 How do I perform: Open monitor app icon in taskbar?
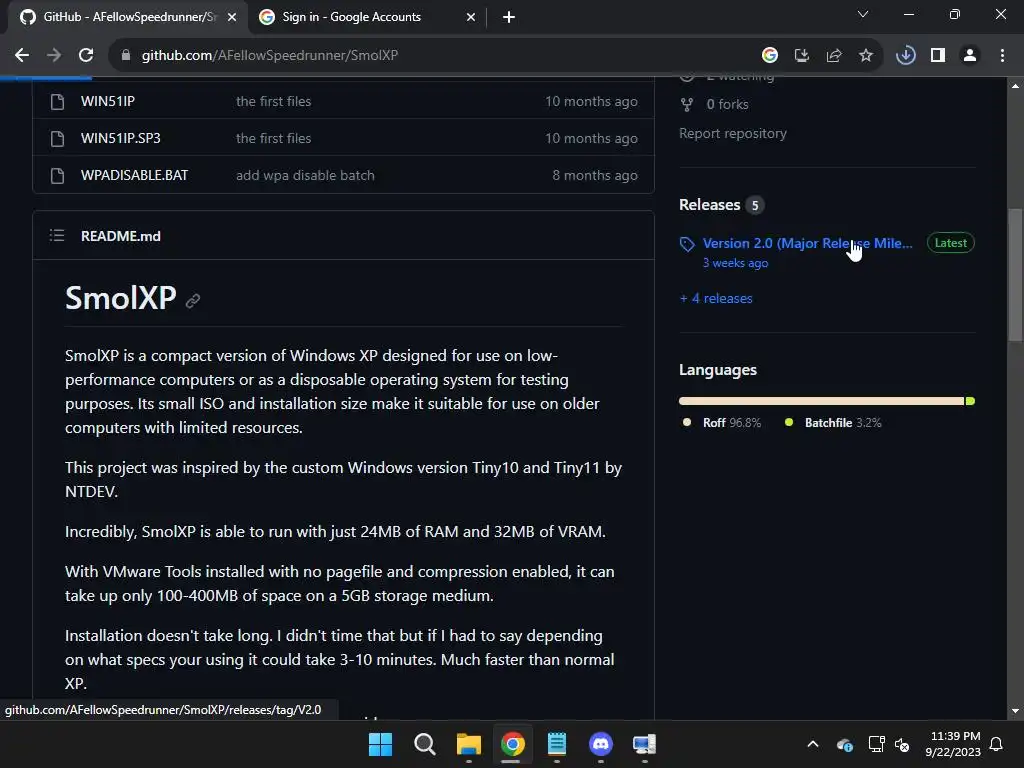[x=645, y=744]
